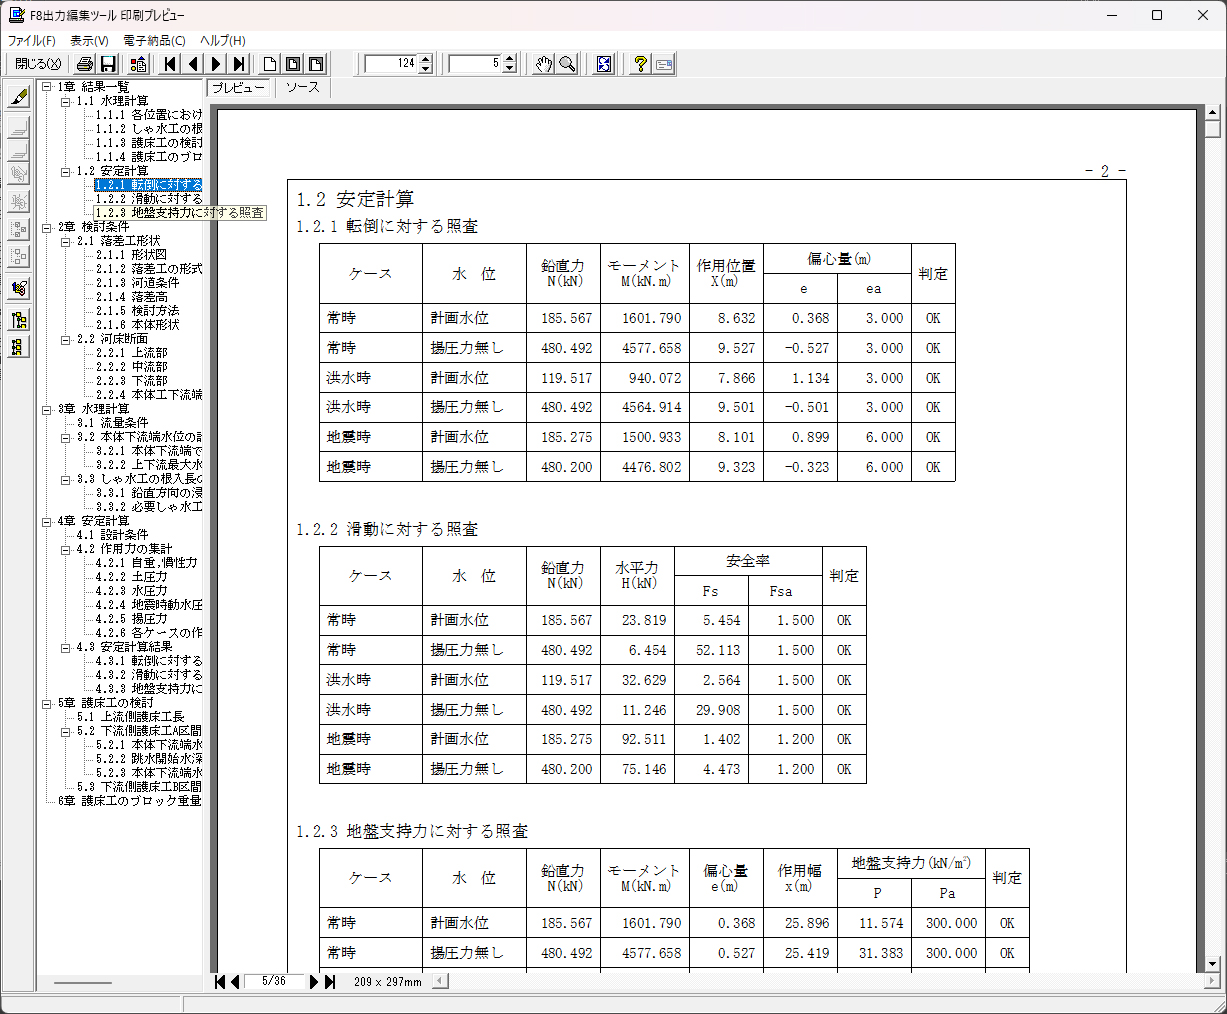The height and width of the screenshot is (1014, 1227).
Task: Decrease the page number 5 spinner
Action: (x=510, y=69)
